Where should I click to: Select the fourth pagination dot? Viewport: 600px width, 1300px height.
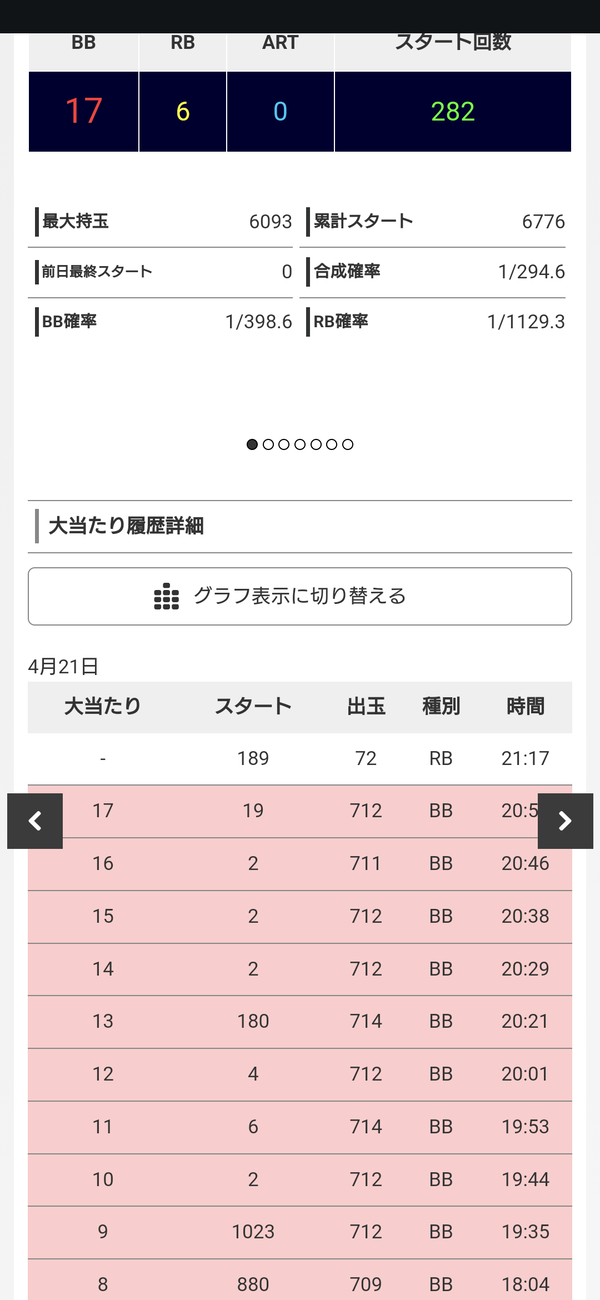[300, 445]
